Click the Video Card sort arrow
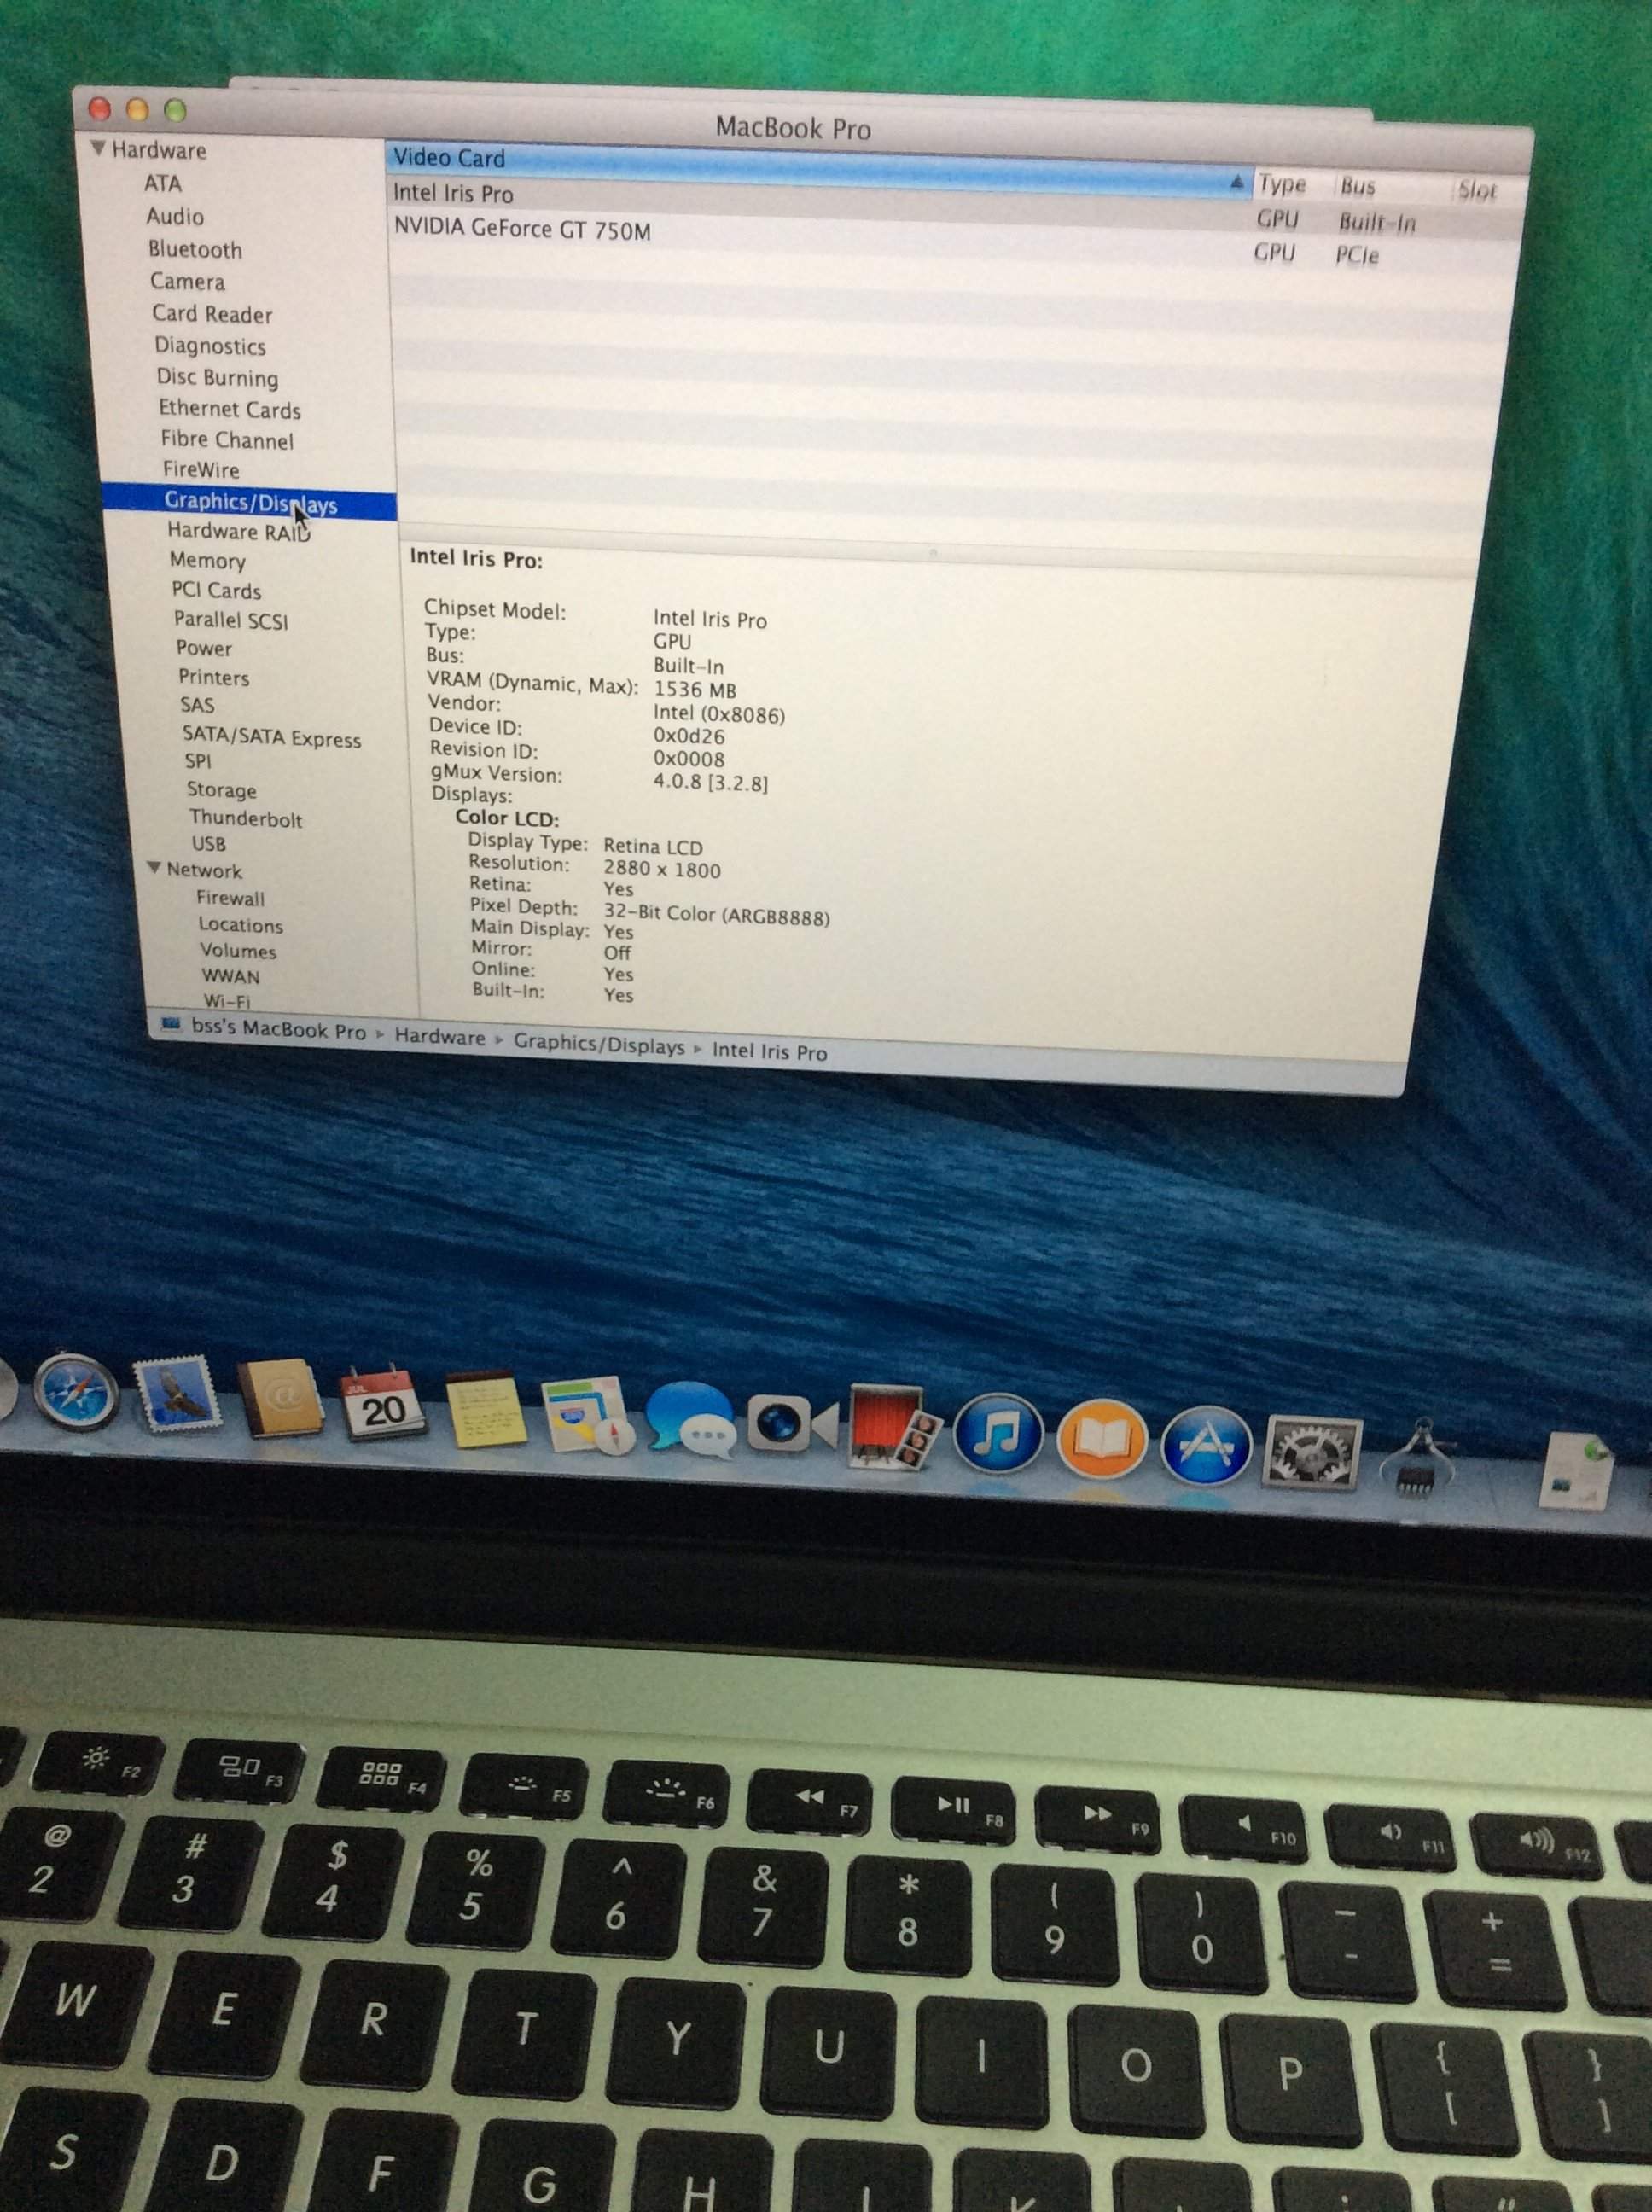 point(1237,182)
